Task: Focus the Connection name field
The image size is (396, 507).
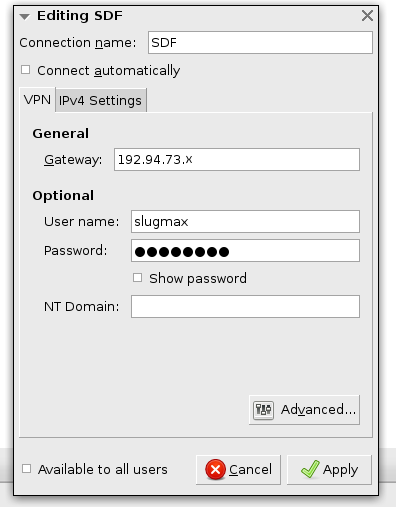Action: click(260, 43)
